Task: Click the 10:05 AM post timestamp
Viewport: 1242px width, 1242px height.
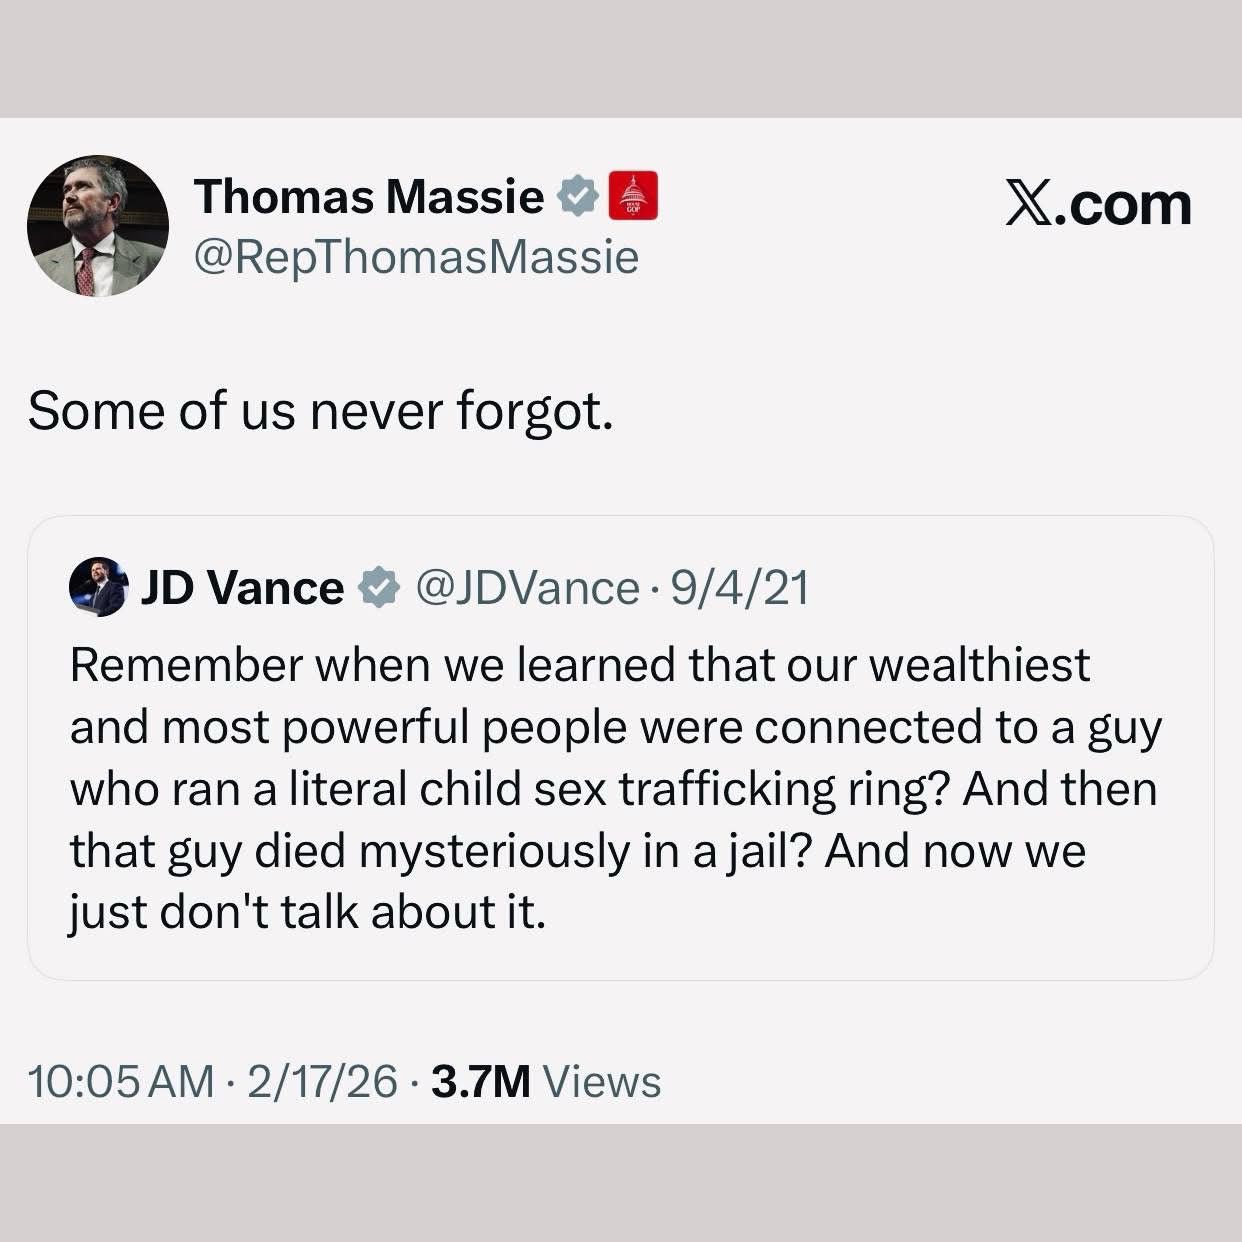Action: (121, 1081)
